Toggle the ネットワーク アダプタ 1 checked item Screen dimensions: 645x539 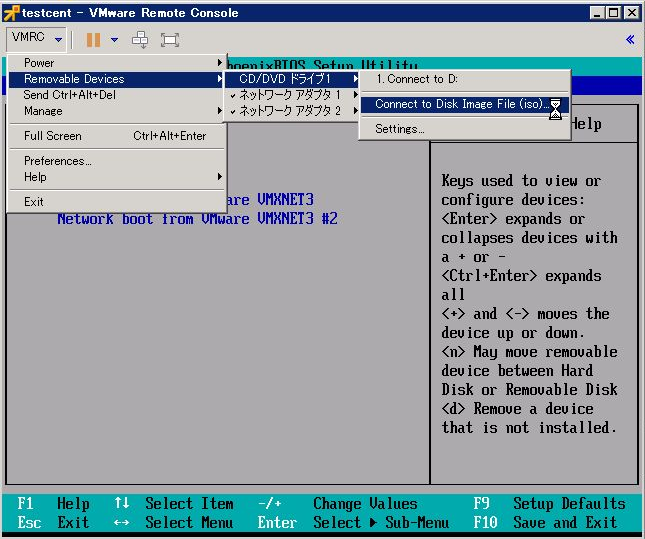(290, 95)
